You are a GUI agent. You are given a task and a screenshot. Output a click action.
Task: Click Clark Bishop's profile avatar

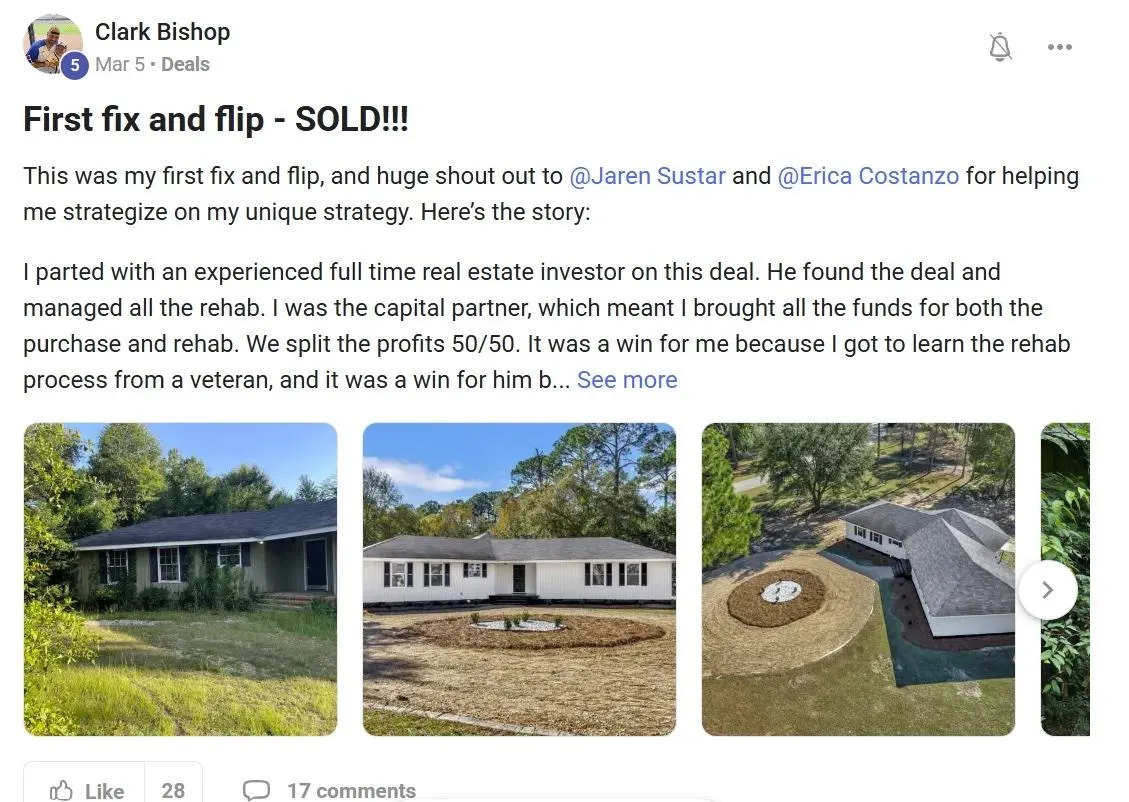[x=52, y=43]
